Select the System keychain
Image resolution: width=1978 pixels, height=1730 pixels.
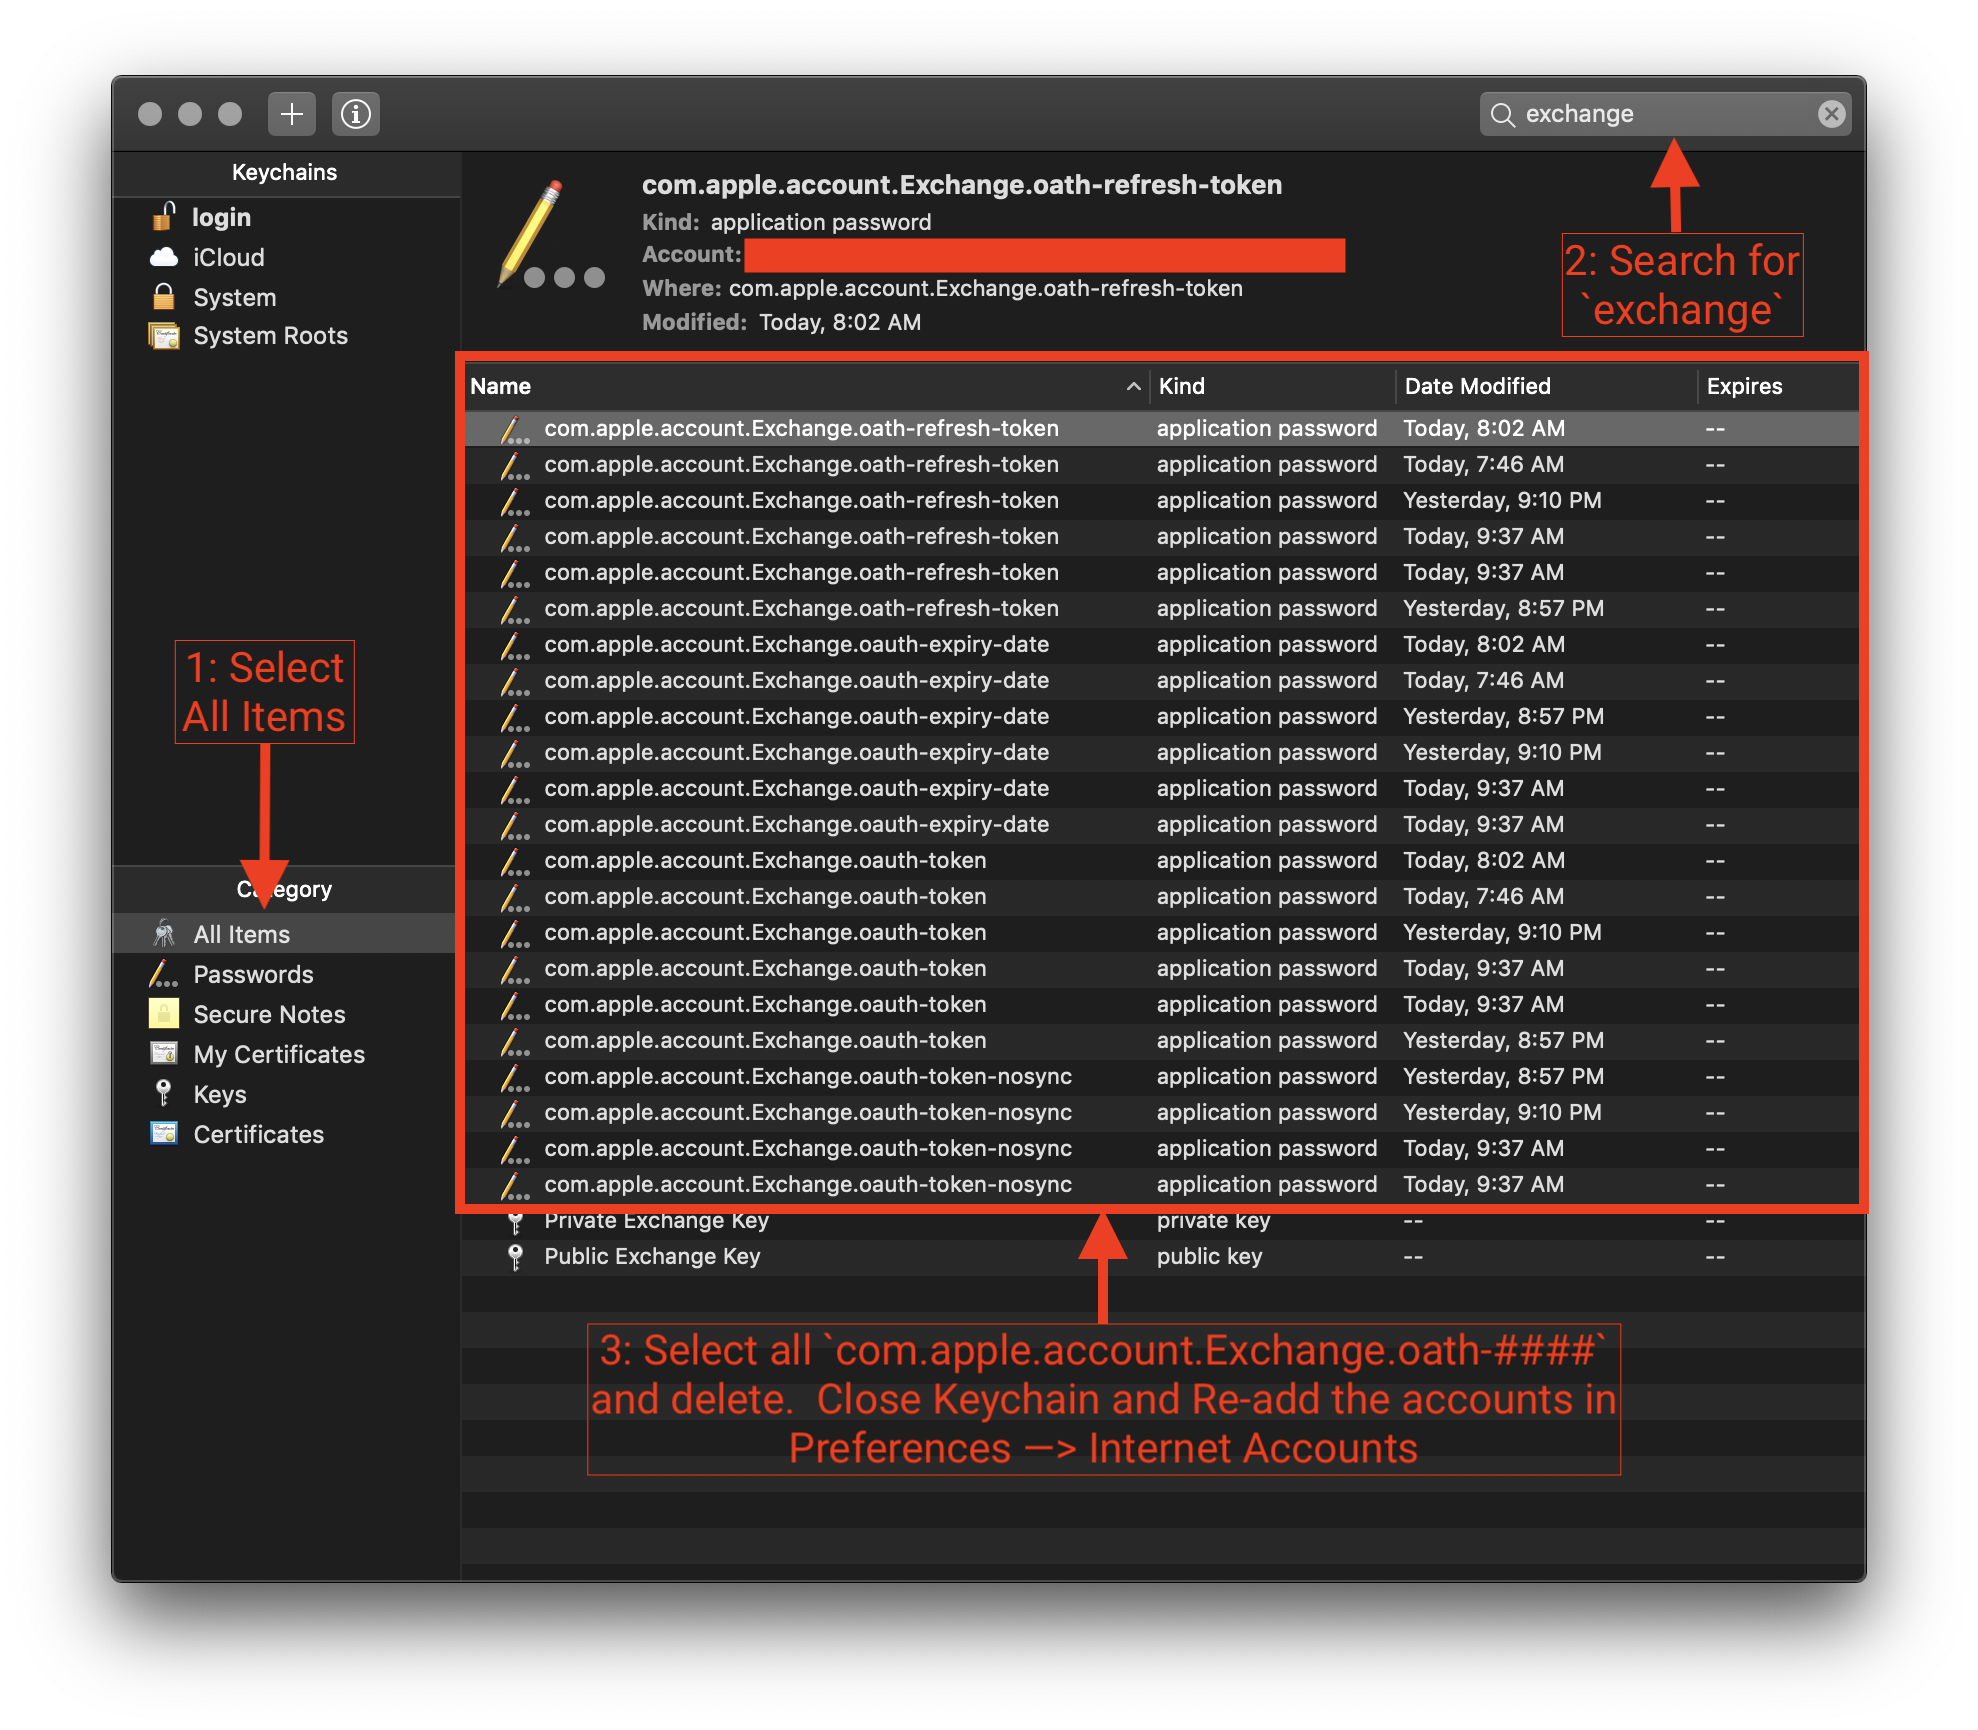pyautogui.click(x=286, y=297)
